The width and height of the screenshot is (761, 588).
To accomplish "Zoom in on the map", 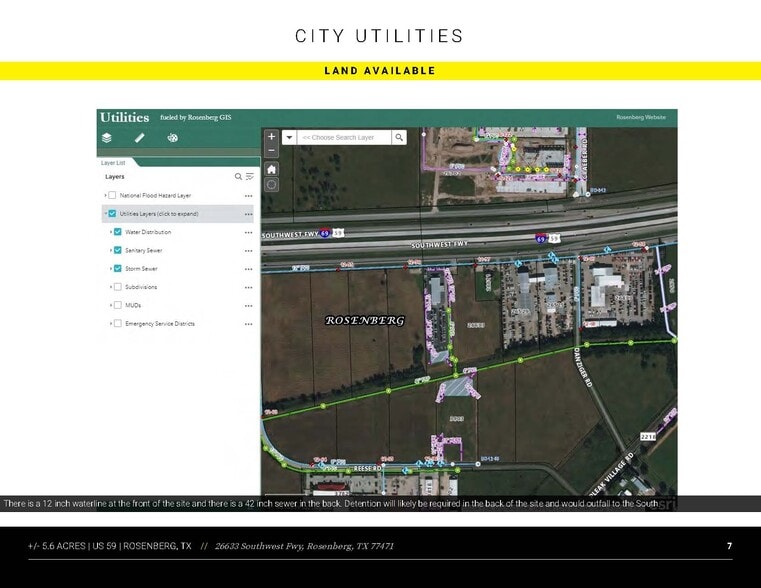I will tap(272, 136).
